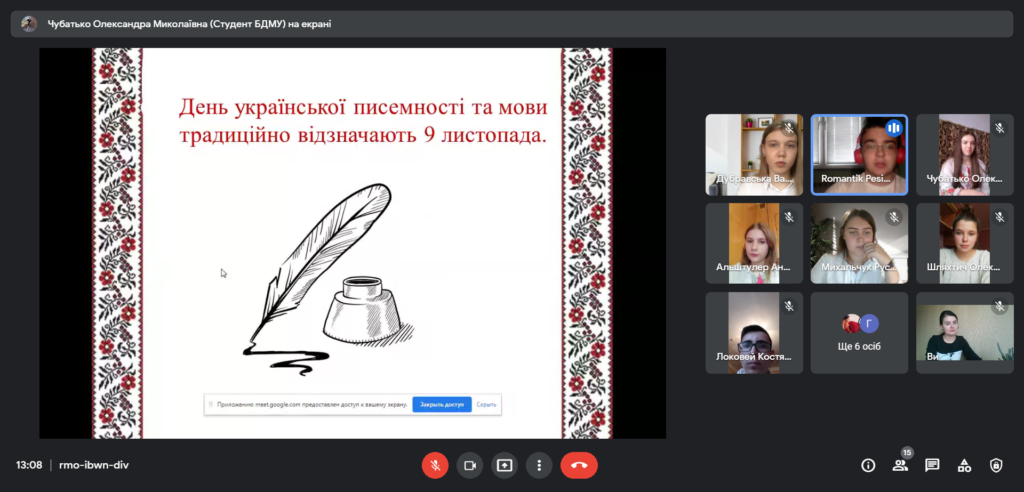Open the meeting details info icon
Image resolution: width=1024 pixels, height=492 pixels.
(868, 465)
